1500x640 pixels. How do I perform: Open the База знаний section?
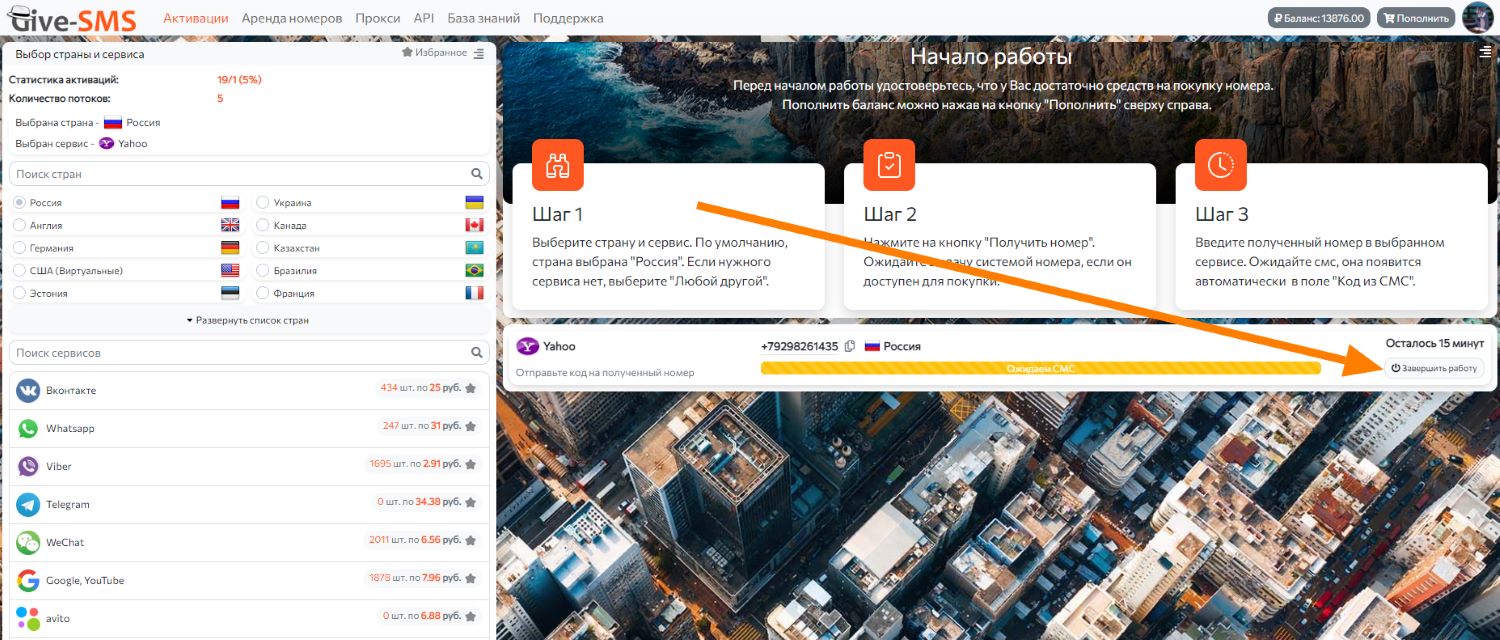coord(484,18)
